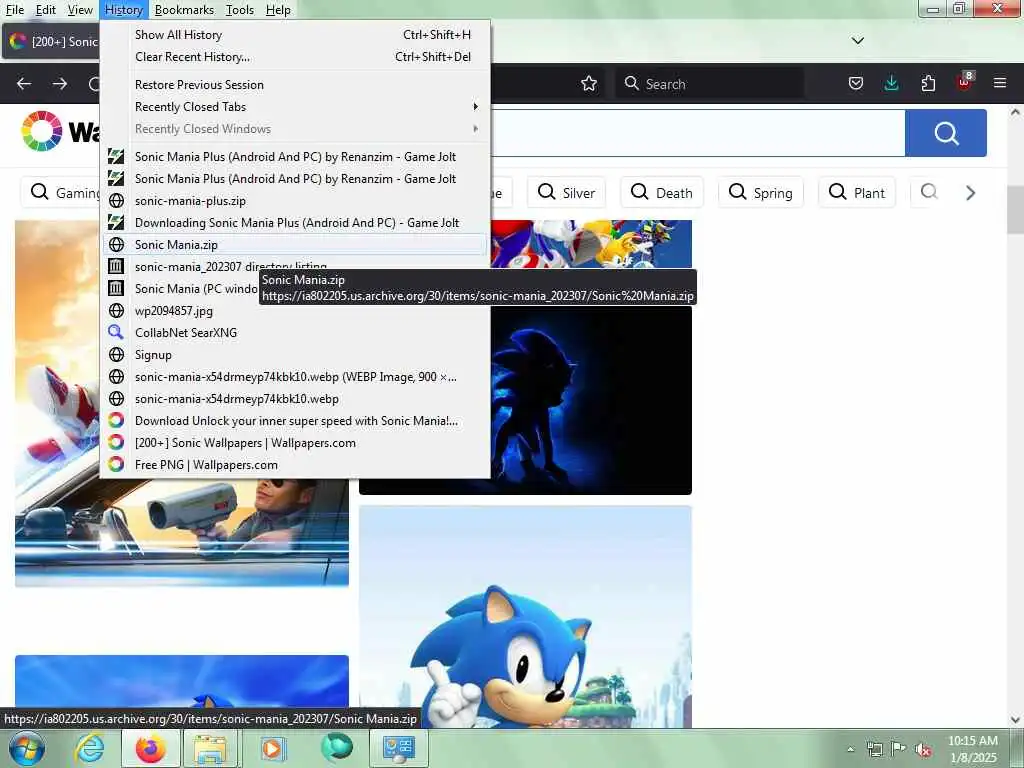This screenshot has width=1024, height=768.
Task: Click the Silver search tag
Action: pos(566,193)
